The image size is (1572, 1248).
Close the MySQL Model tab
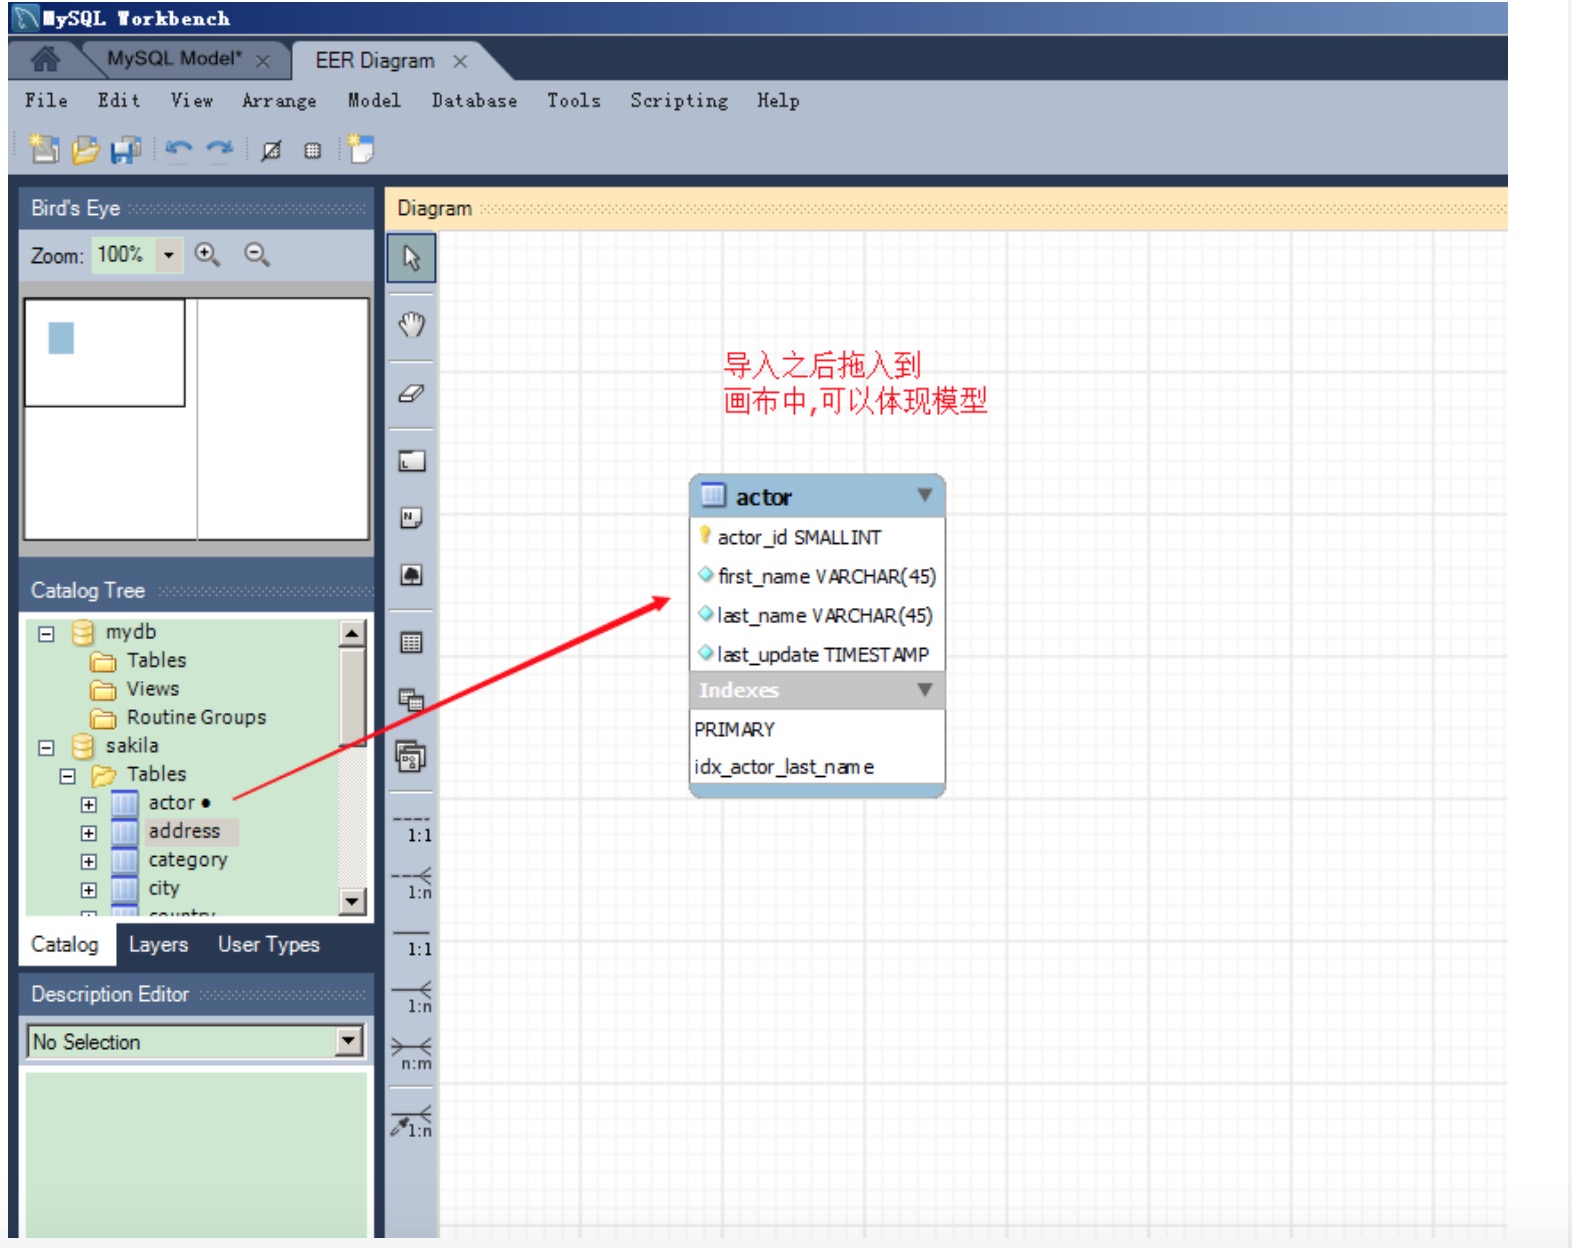coord(263,61)
